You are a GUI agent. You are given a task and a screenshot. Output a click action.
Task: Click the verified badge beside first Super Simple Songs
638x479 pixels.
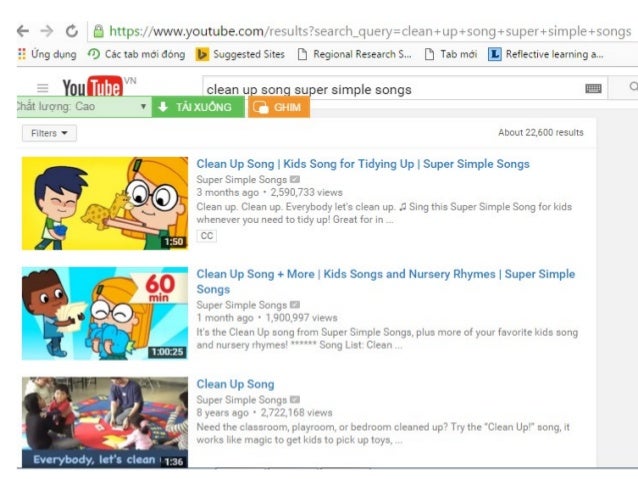point(295,179)
